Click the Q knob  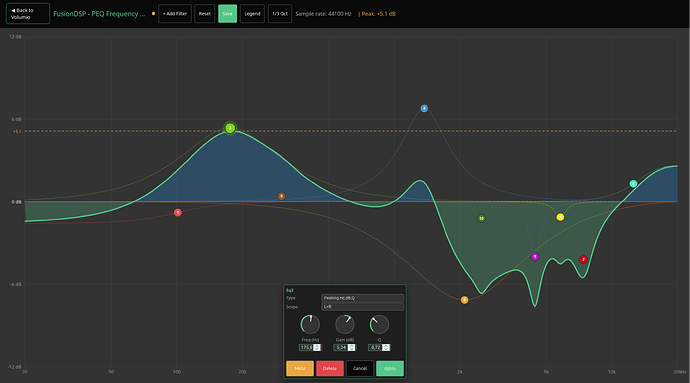pyautogui.click(x=379, y=325)
